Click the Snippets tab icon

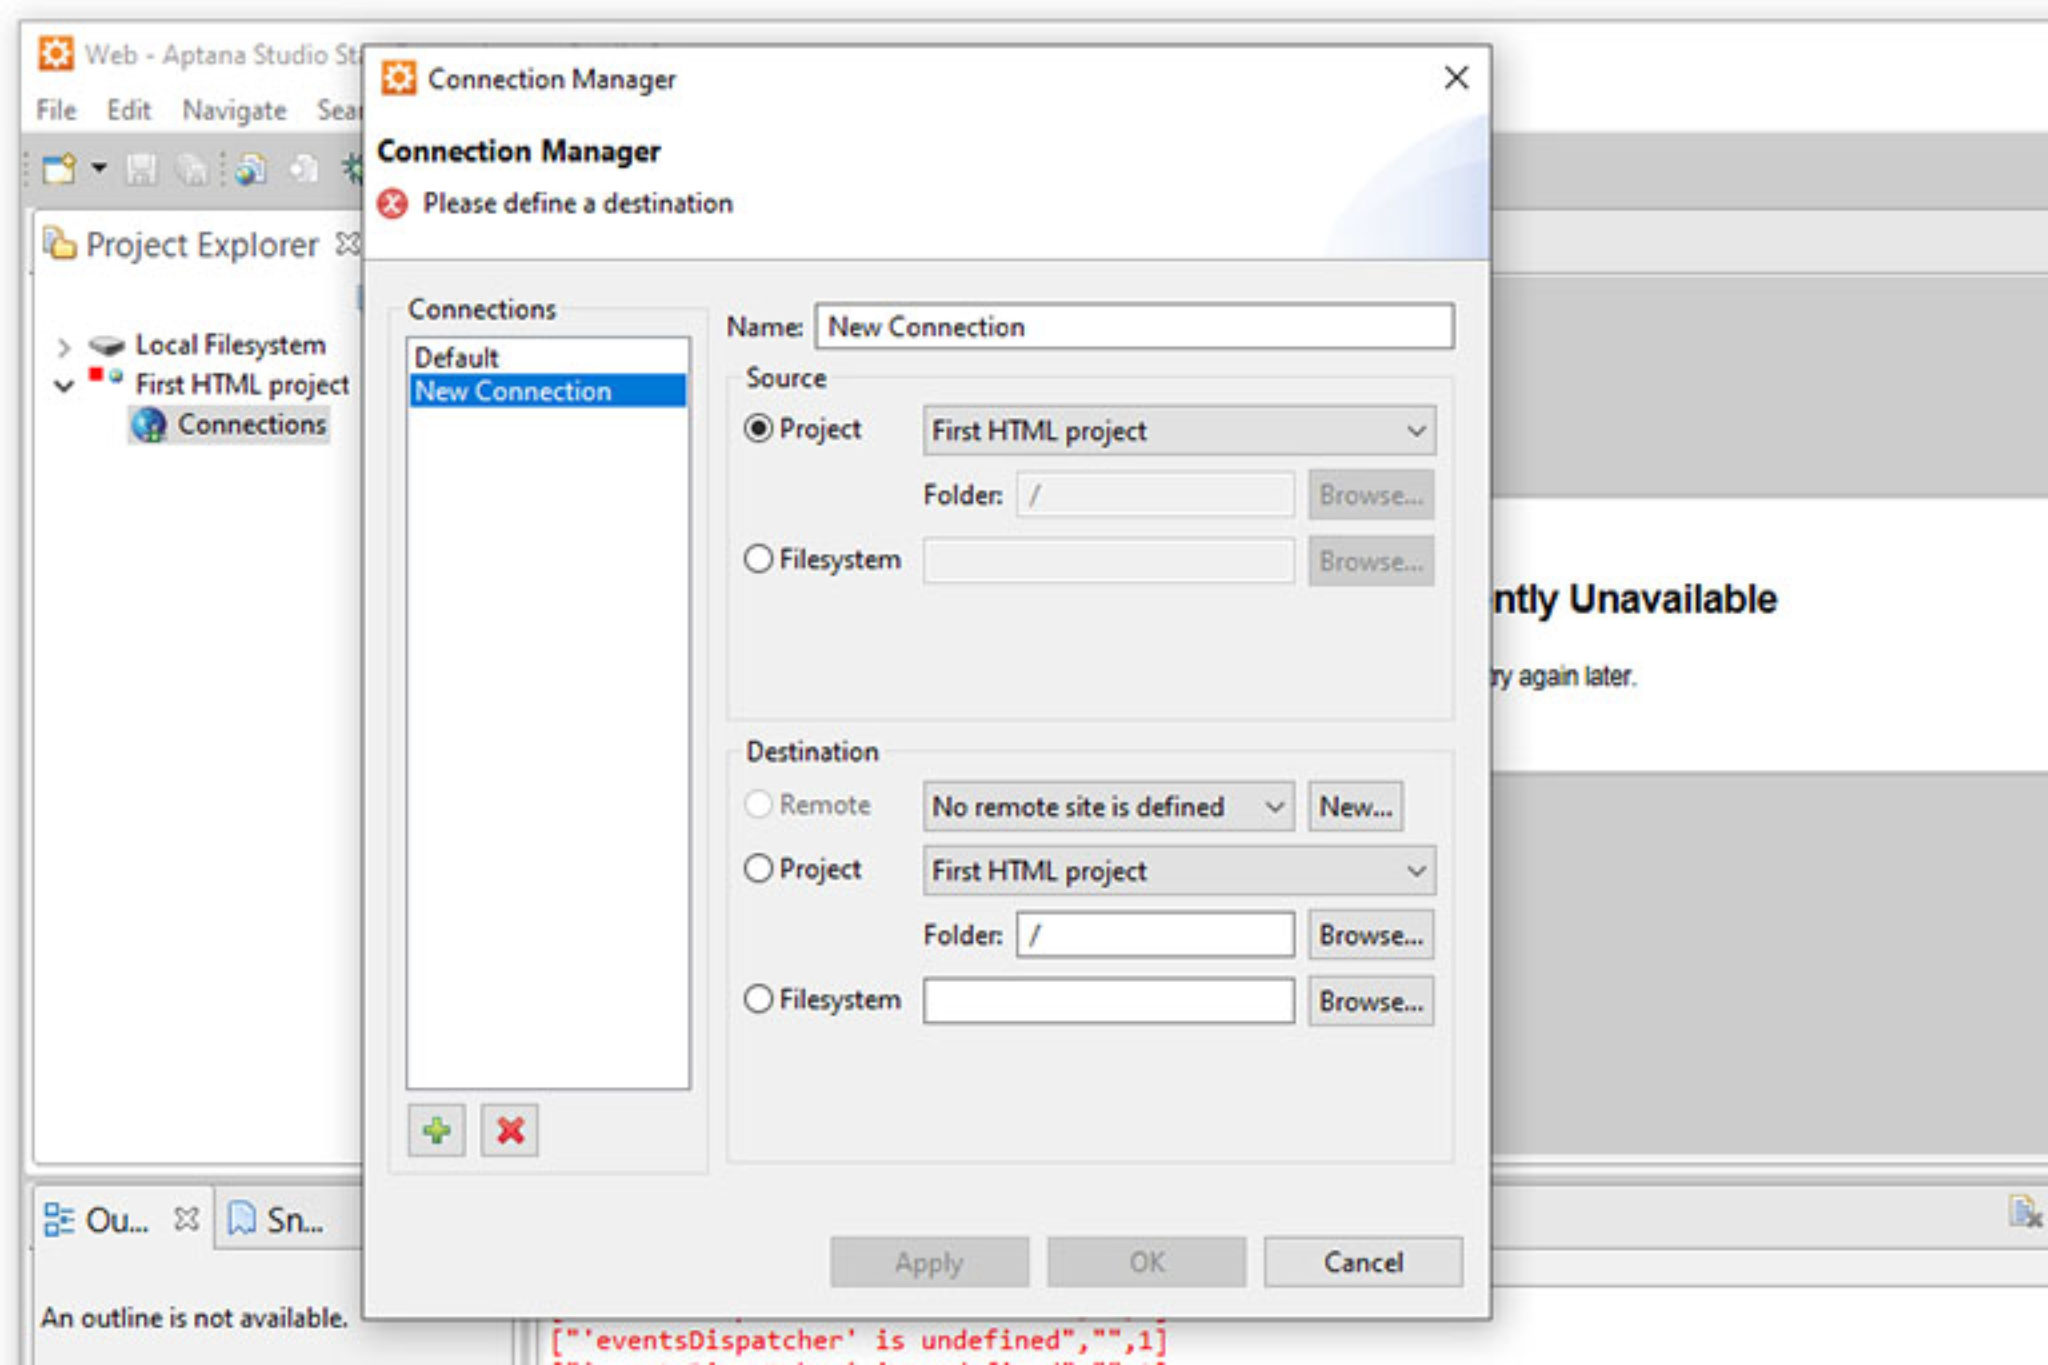(x=242, y=1219)
